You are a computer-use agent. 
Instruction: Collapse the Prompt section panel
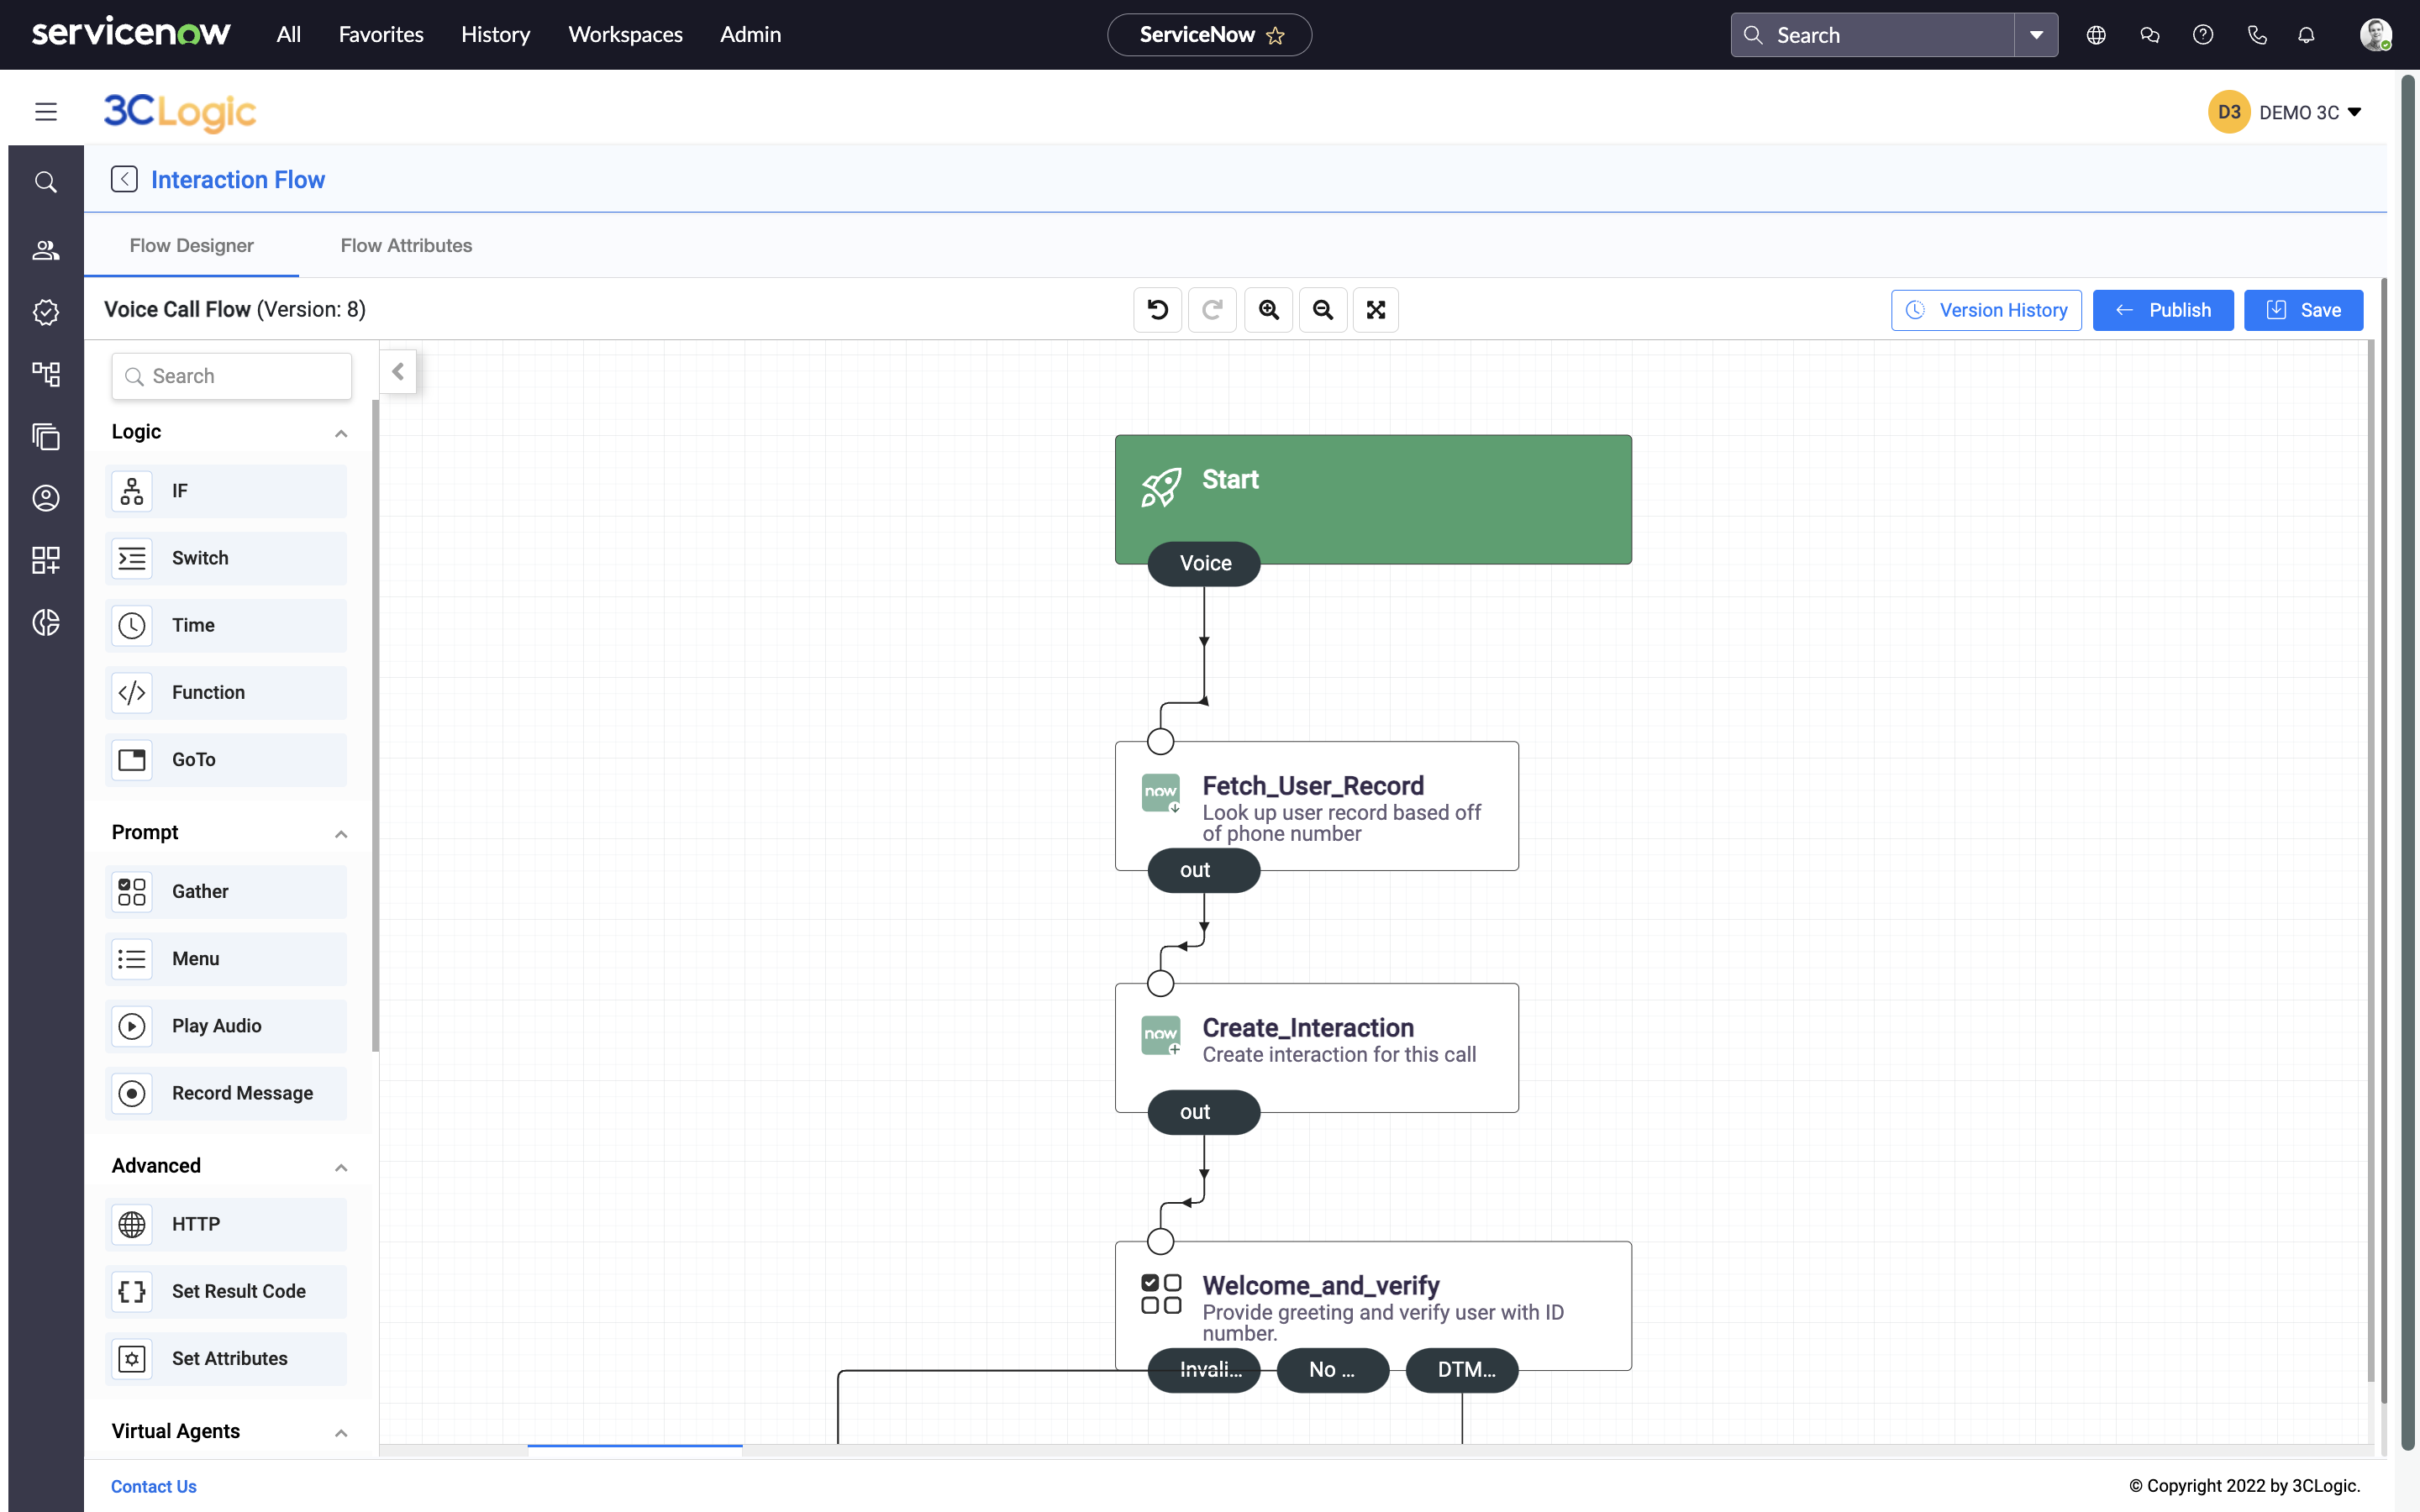341,832
